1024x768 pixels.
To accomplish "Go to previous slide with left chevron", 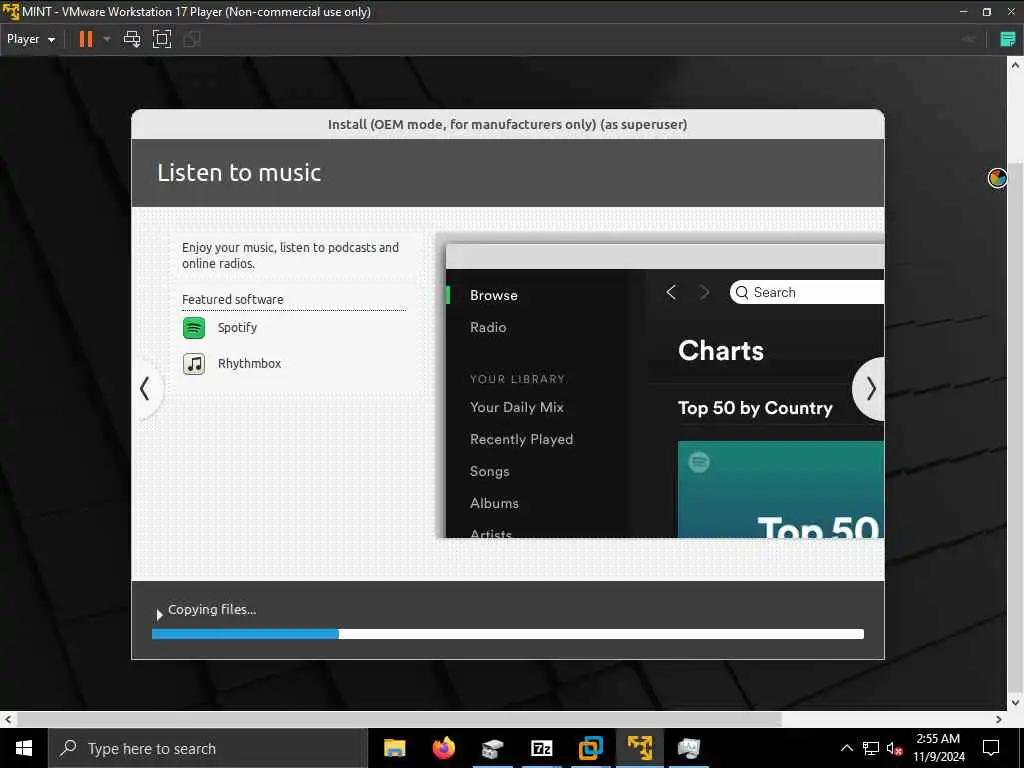I will (145, 389).
